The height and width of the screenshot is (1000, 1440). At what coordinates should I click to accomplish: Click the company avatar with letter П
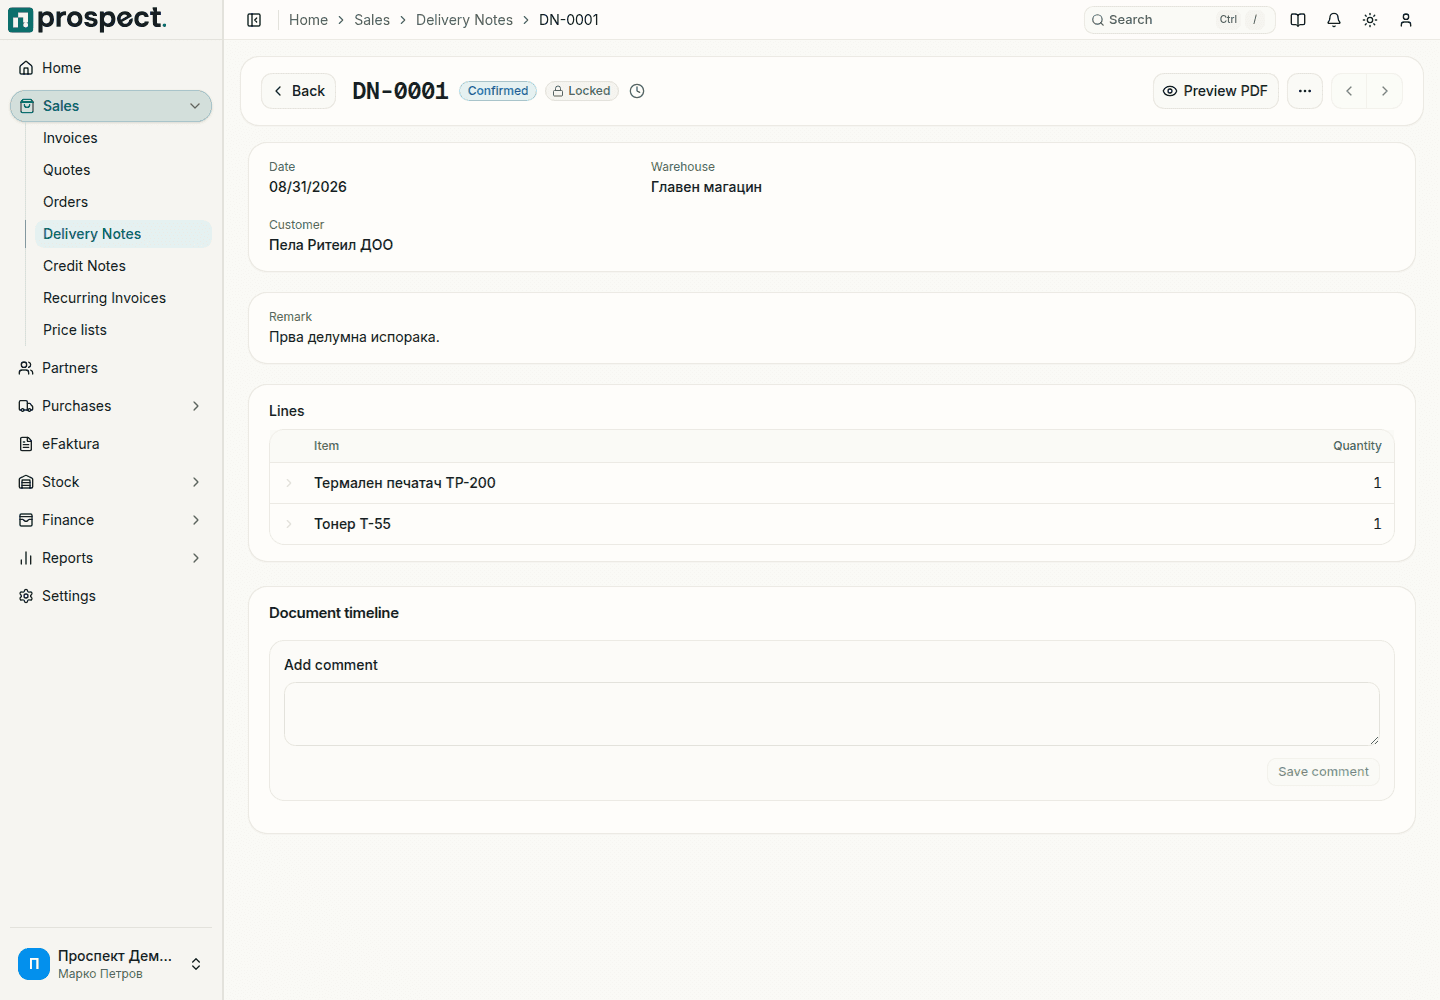tap(34, 964)
